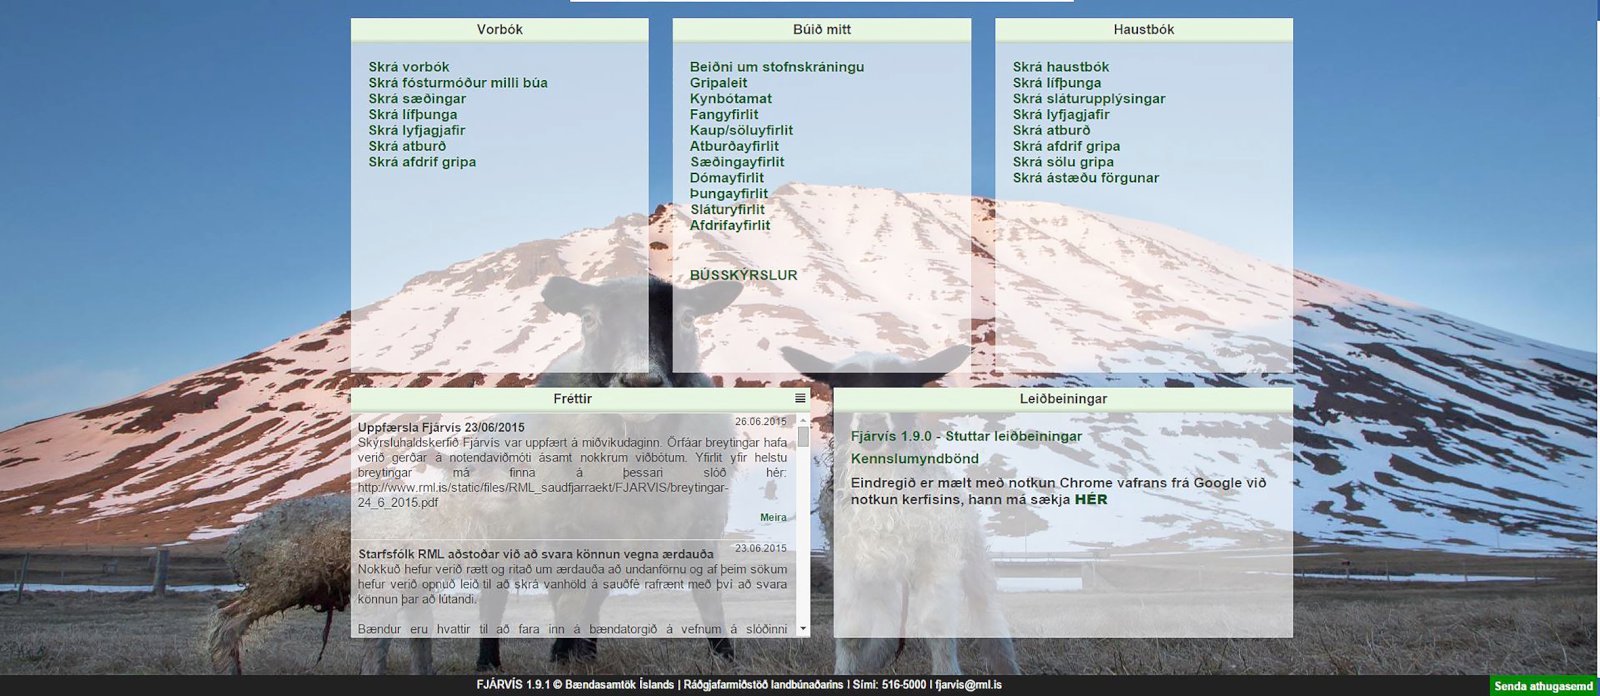Open 'Beiðni um stofnskráningu' link
Screen dimensions: 1600x696
click(x=776, y=67)
